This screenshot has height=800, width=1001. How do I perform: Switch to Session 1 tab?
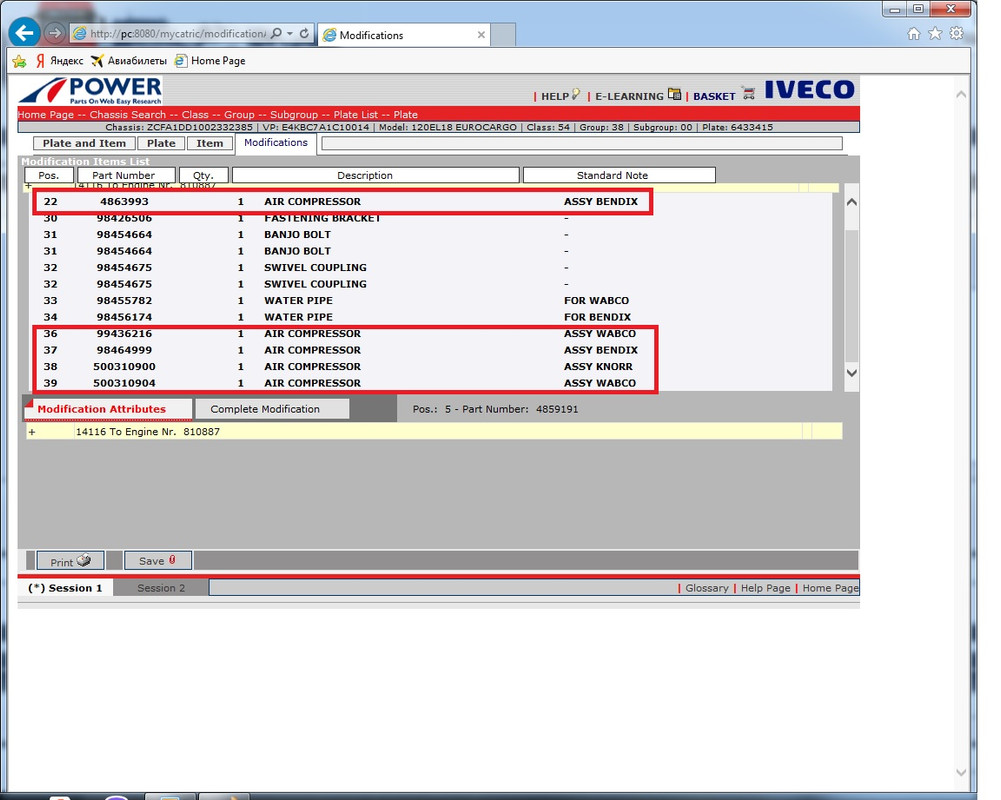pos(65,588)
